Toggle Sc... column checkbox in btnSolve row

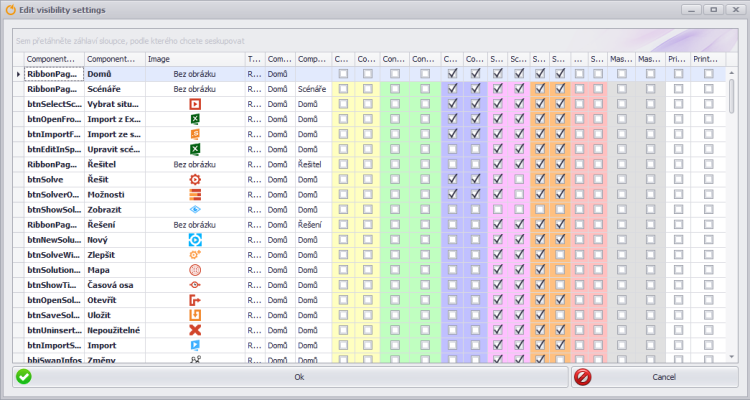point(519,179)
